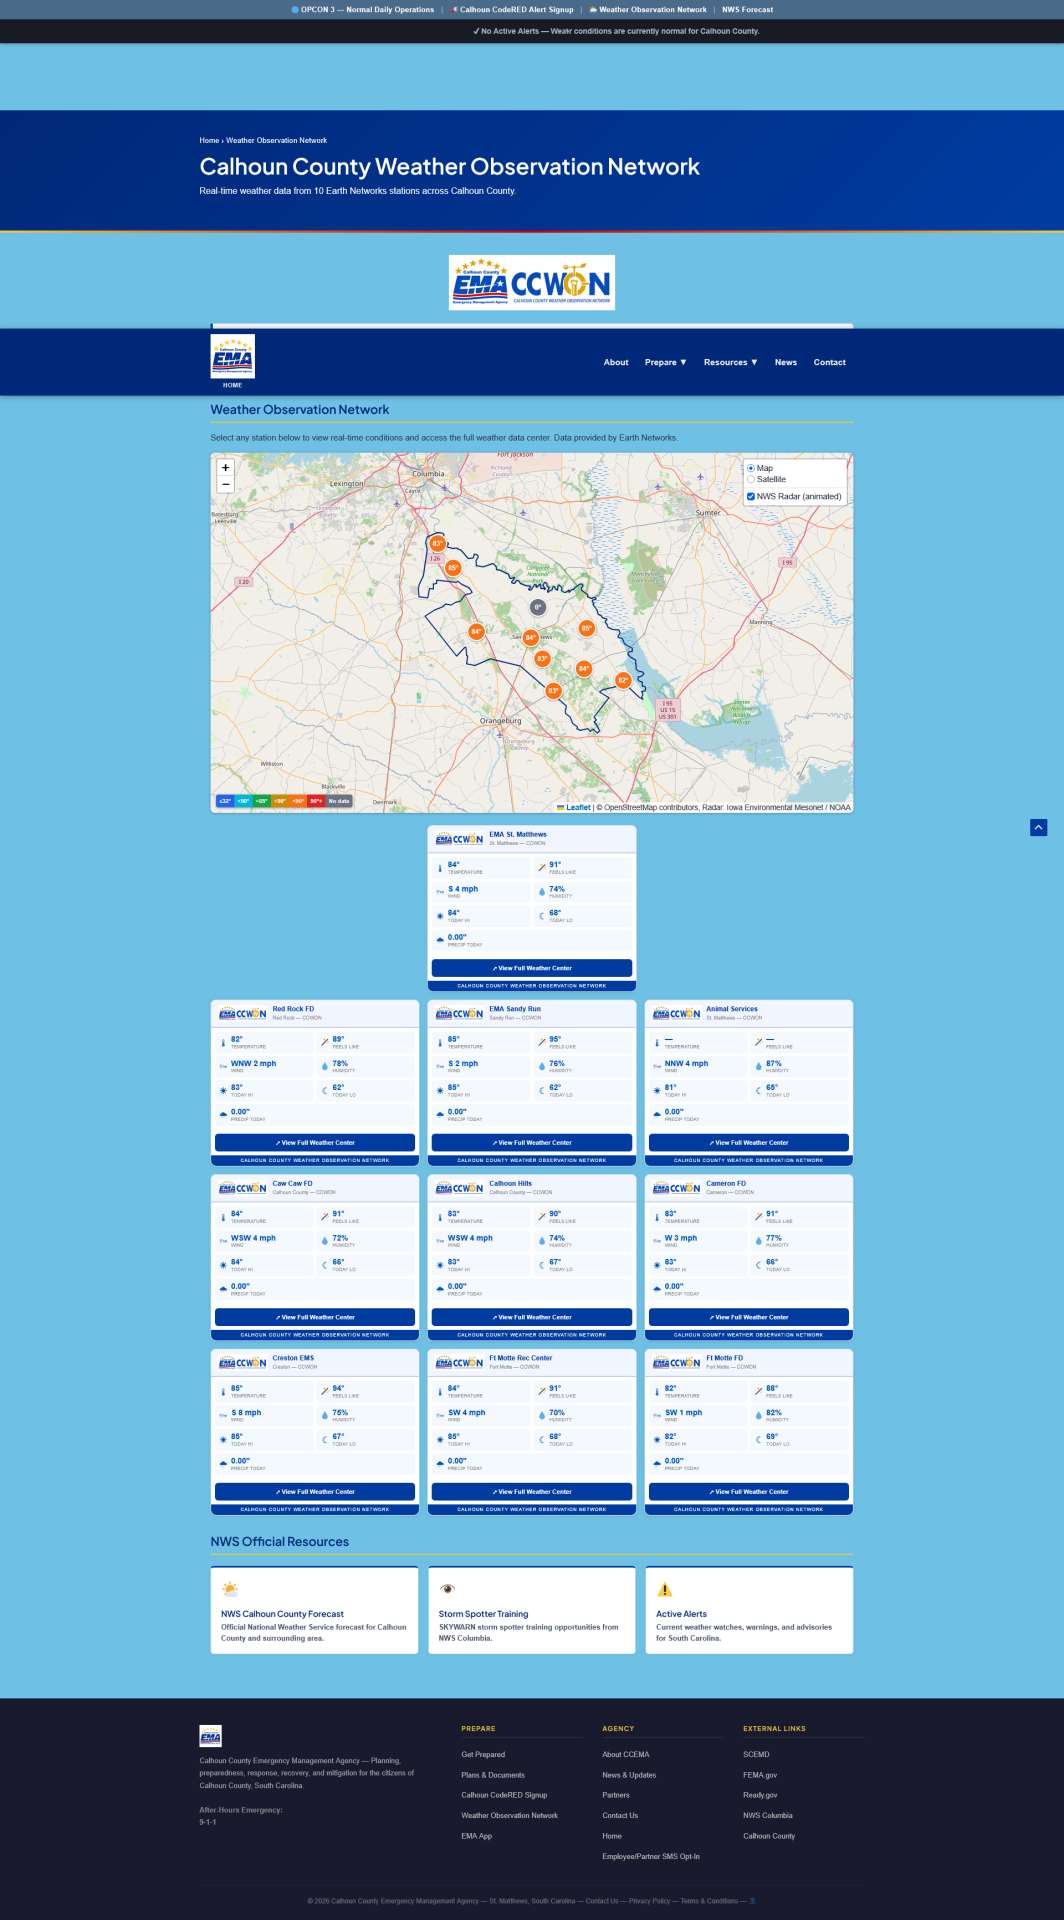
Task: Click the CCWON logo on Cameron FD card
Action: click(x=676, y=1188)
